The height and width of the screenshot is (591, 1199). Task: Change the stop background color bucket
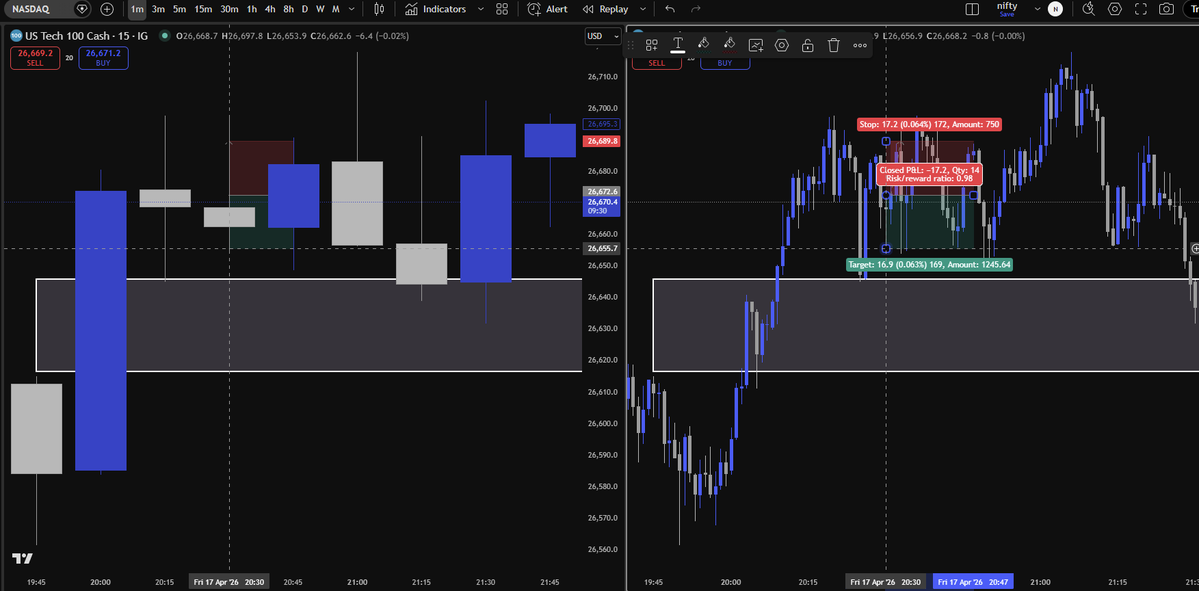[729, 45]
